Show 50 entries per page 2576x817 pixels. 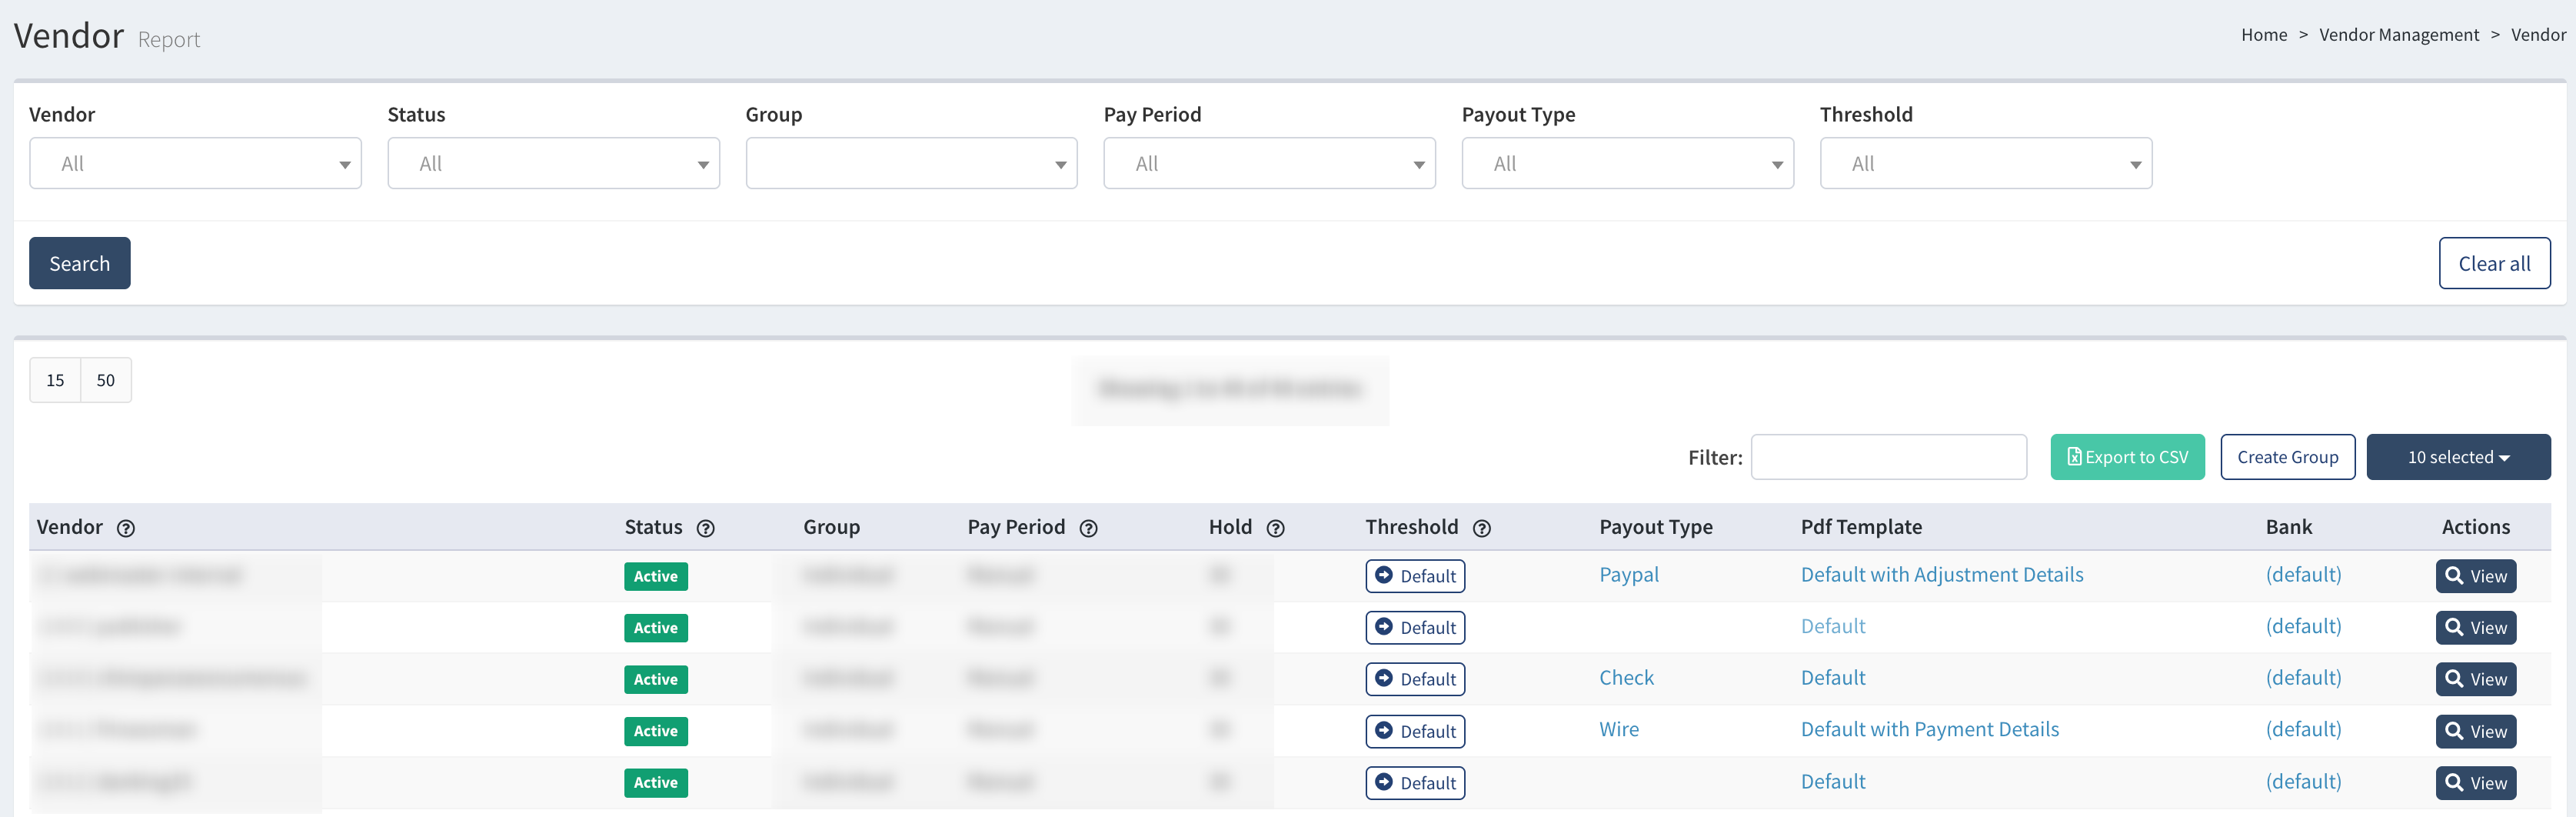click(x=106, y=380)
